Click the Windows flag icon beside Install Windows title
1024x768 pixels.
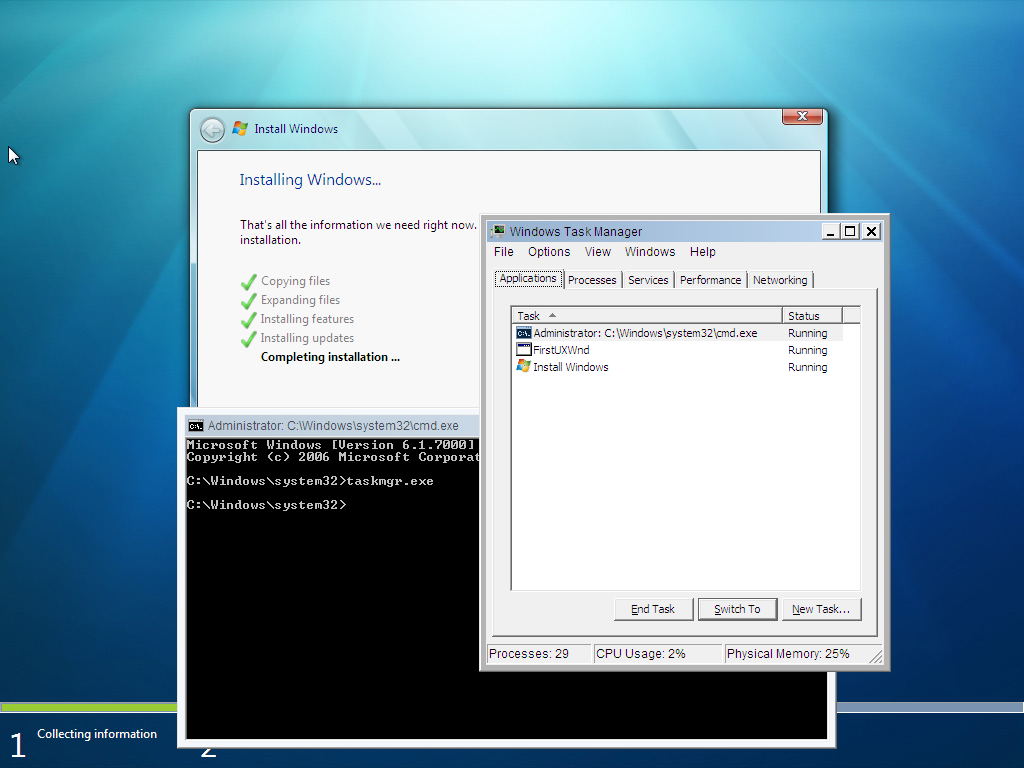(x=240, y=129)
